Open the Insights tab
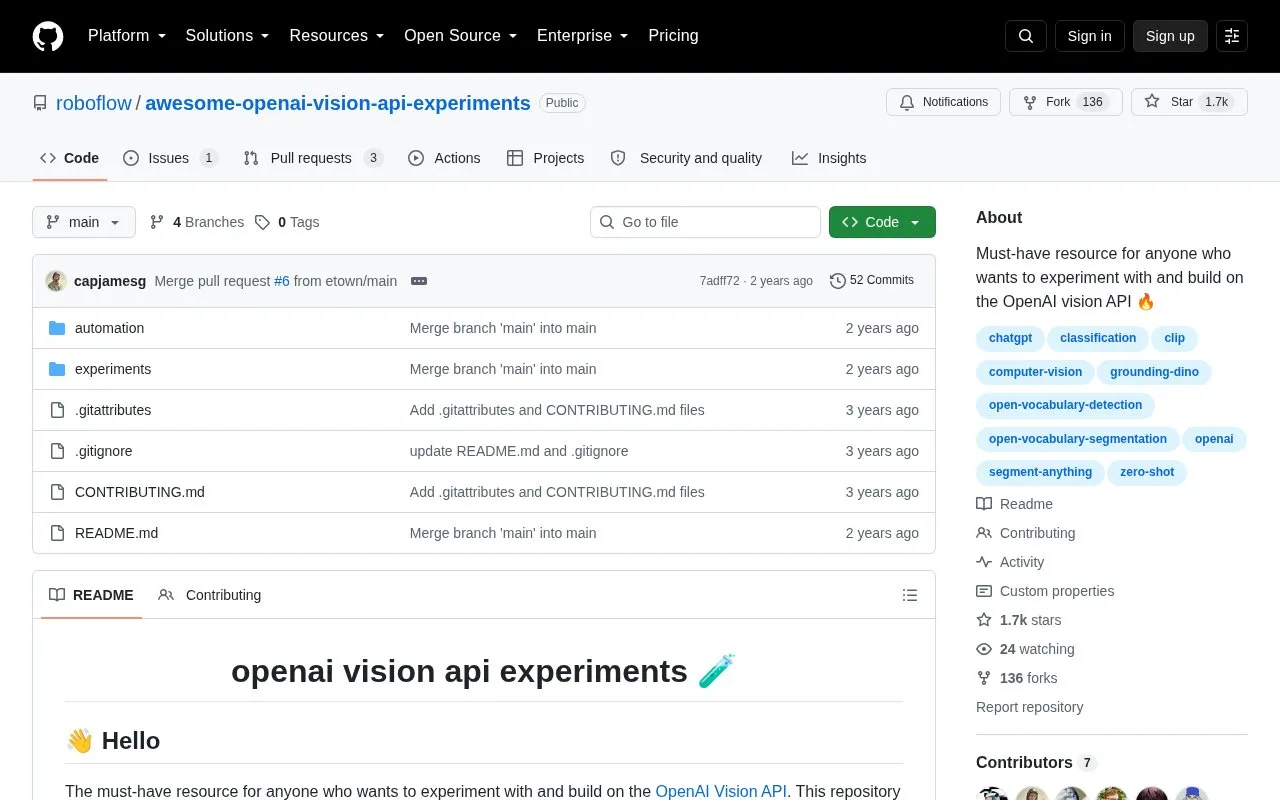 829,158
